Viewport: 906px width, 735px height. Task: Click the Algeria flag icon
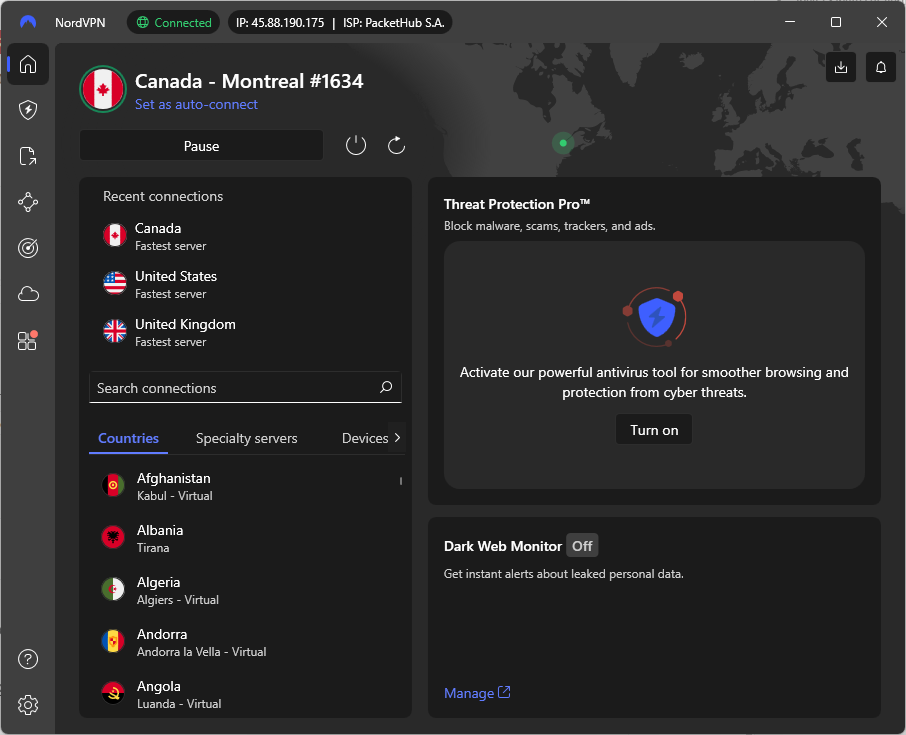tap(113, 589)
